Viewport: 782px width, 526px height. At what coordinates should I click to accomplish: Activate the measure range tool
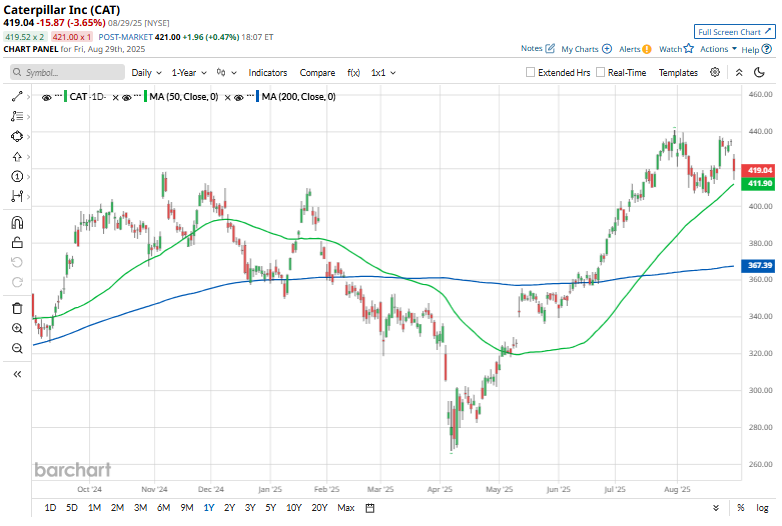(x=17, y=196)
